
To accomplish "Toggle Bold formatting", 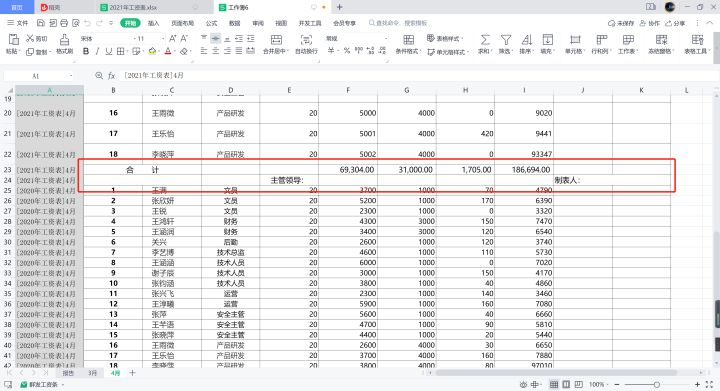I will [86, 51].
